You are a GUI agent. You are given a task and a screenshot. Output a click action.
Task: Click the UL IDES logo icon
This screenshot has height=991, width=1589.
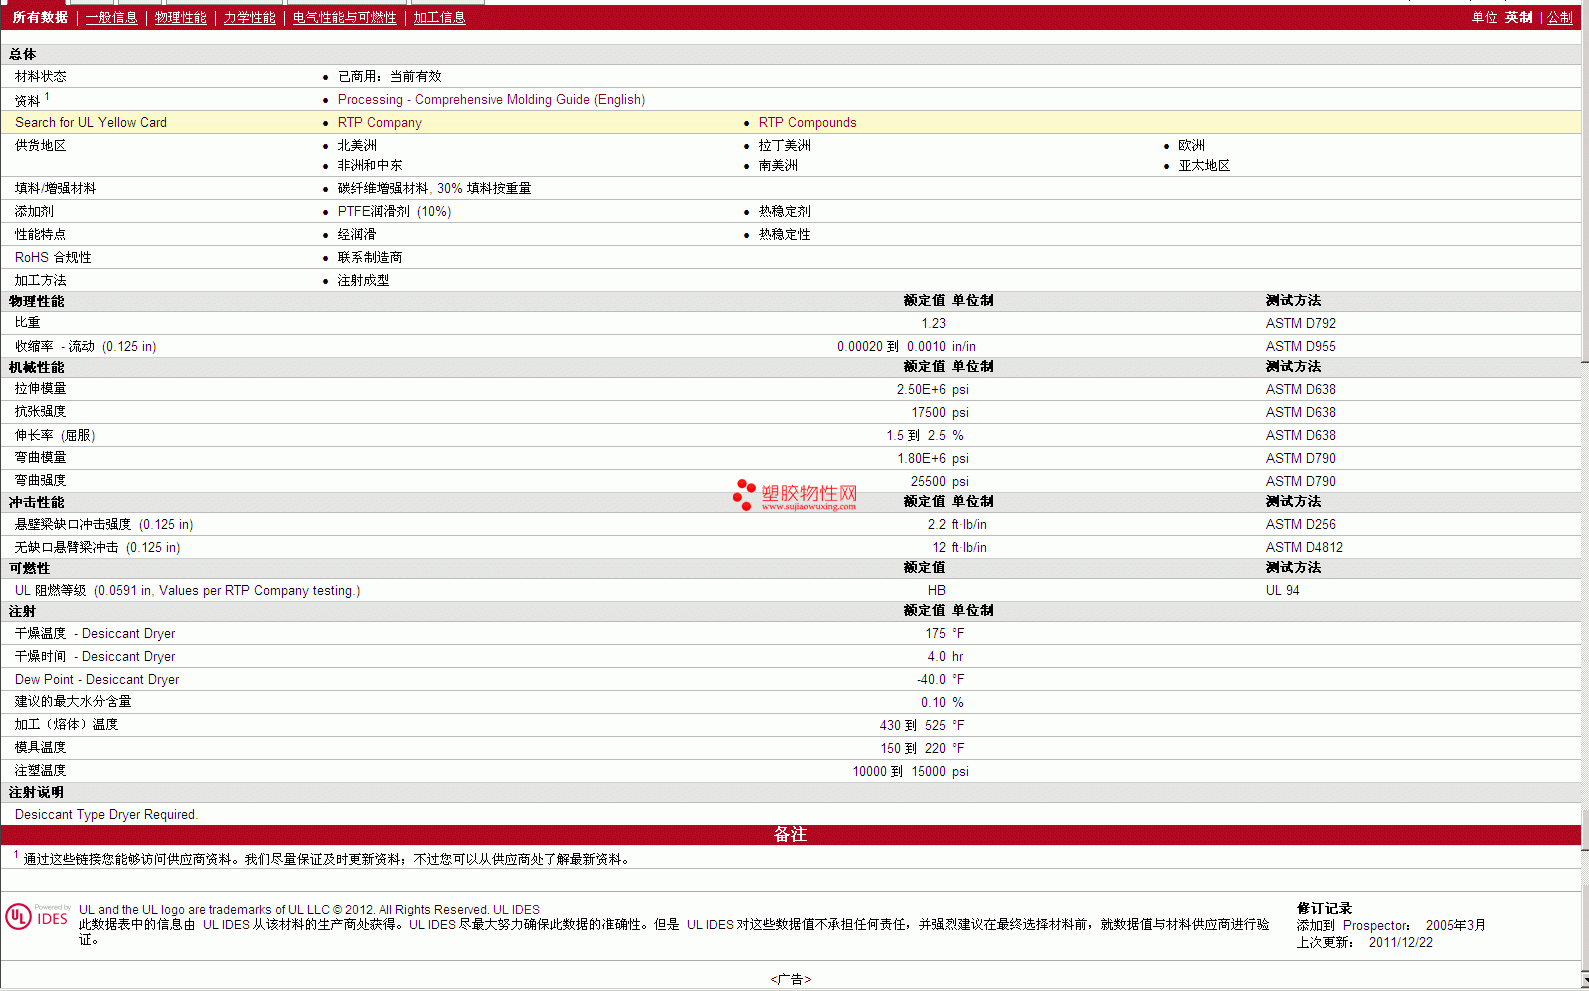click(x=37, y=917)
